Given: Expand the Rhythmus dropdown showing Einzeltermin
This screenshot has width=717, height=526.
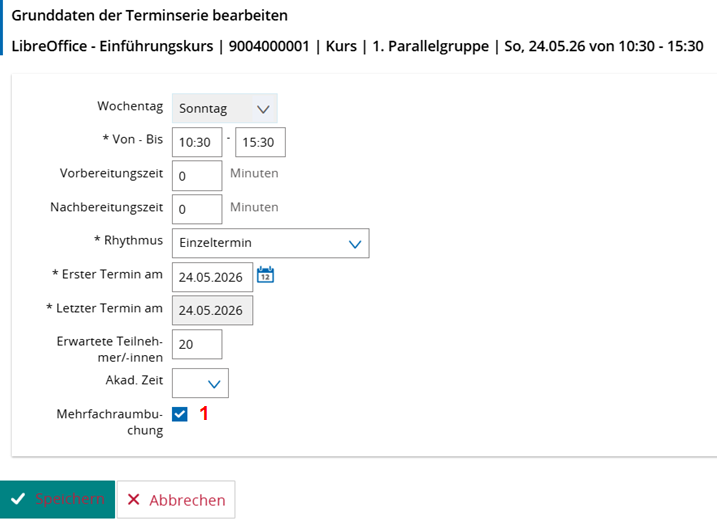Looking at the screenshot, I should click(271, 243).
